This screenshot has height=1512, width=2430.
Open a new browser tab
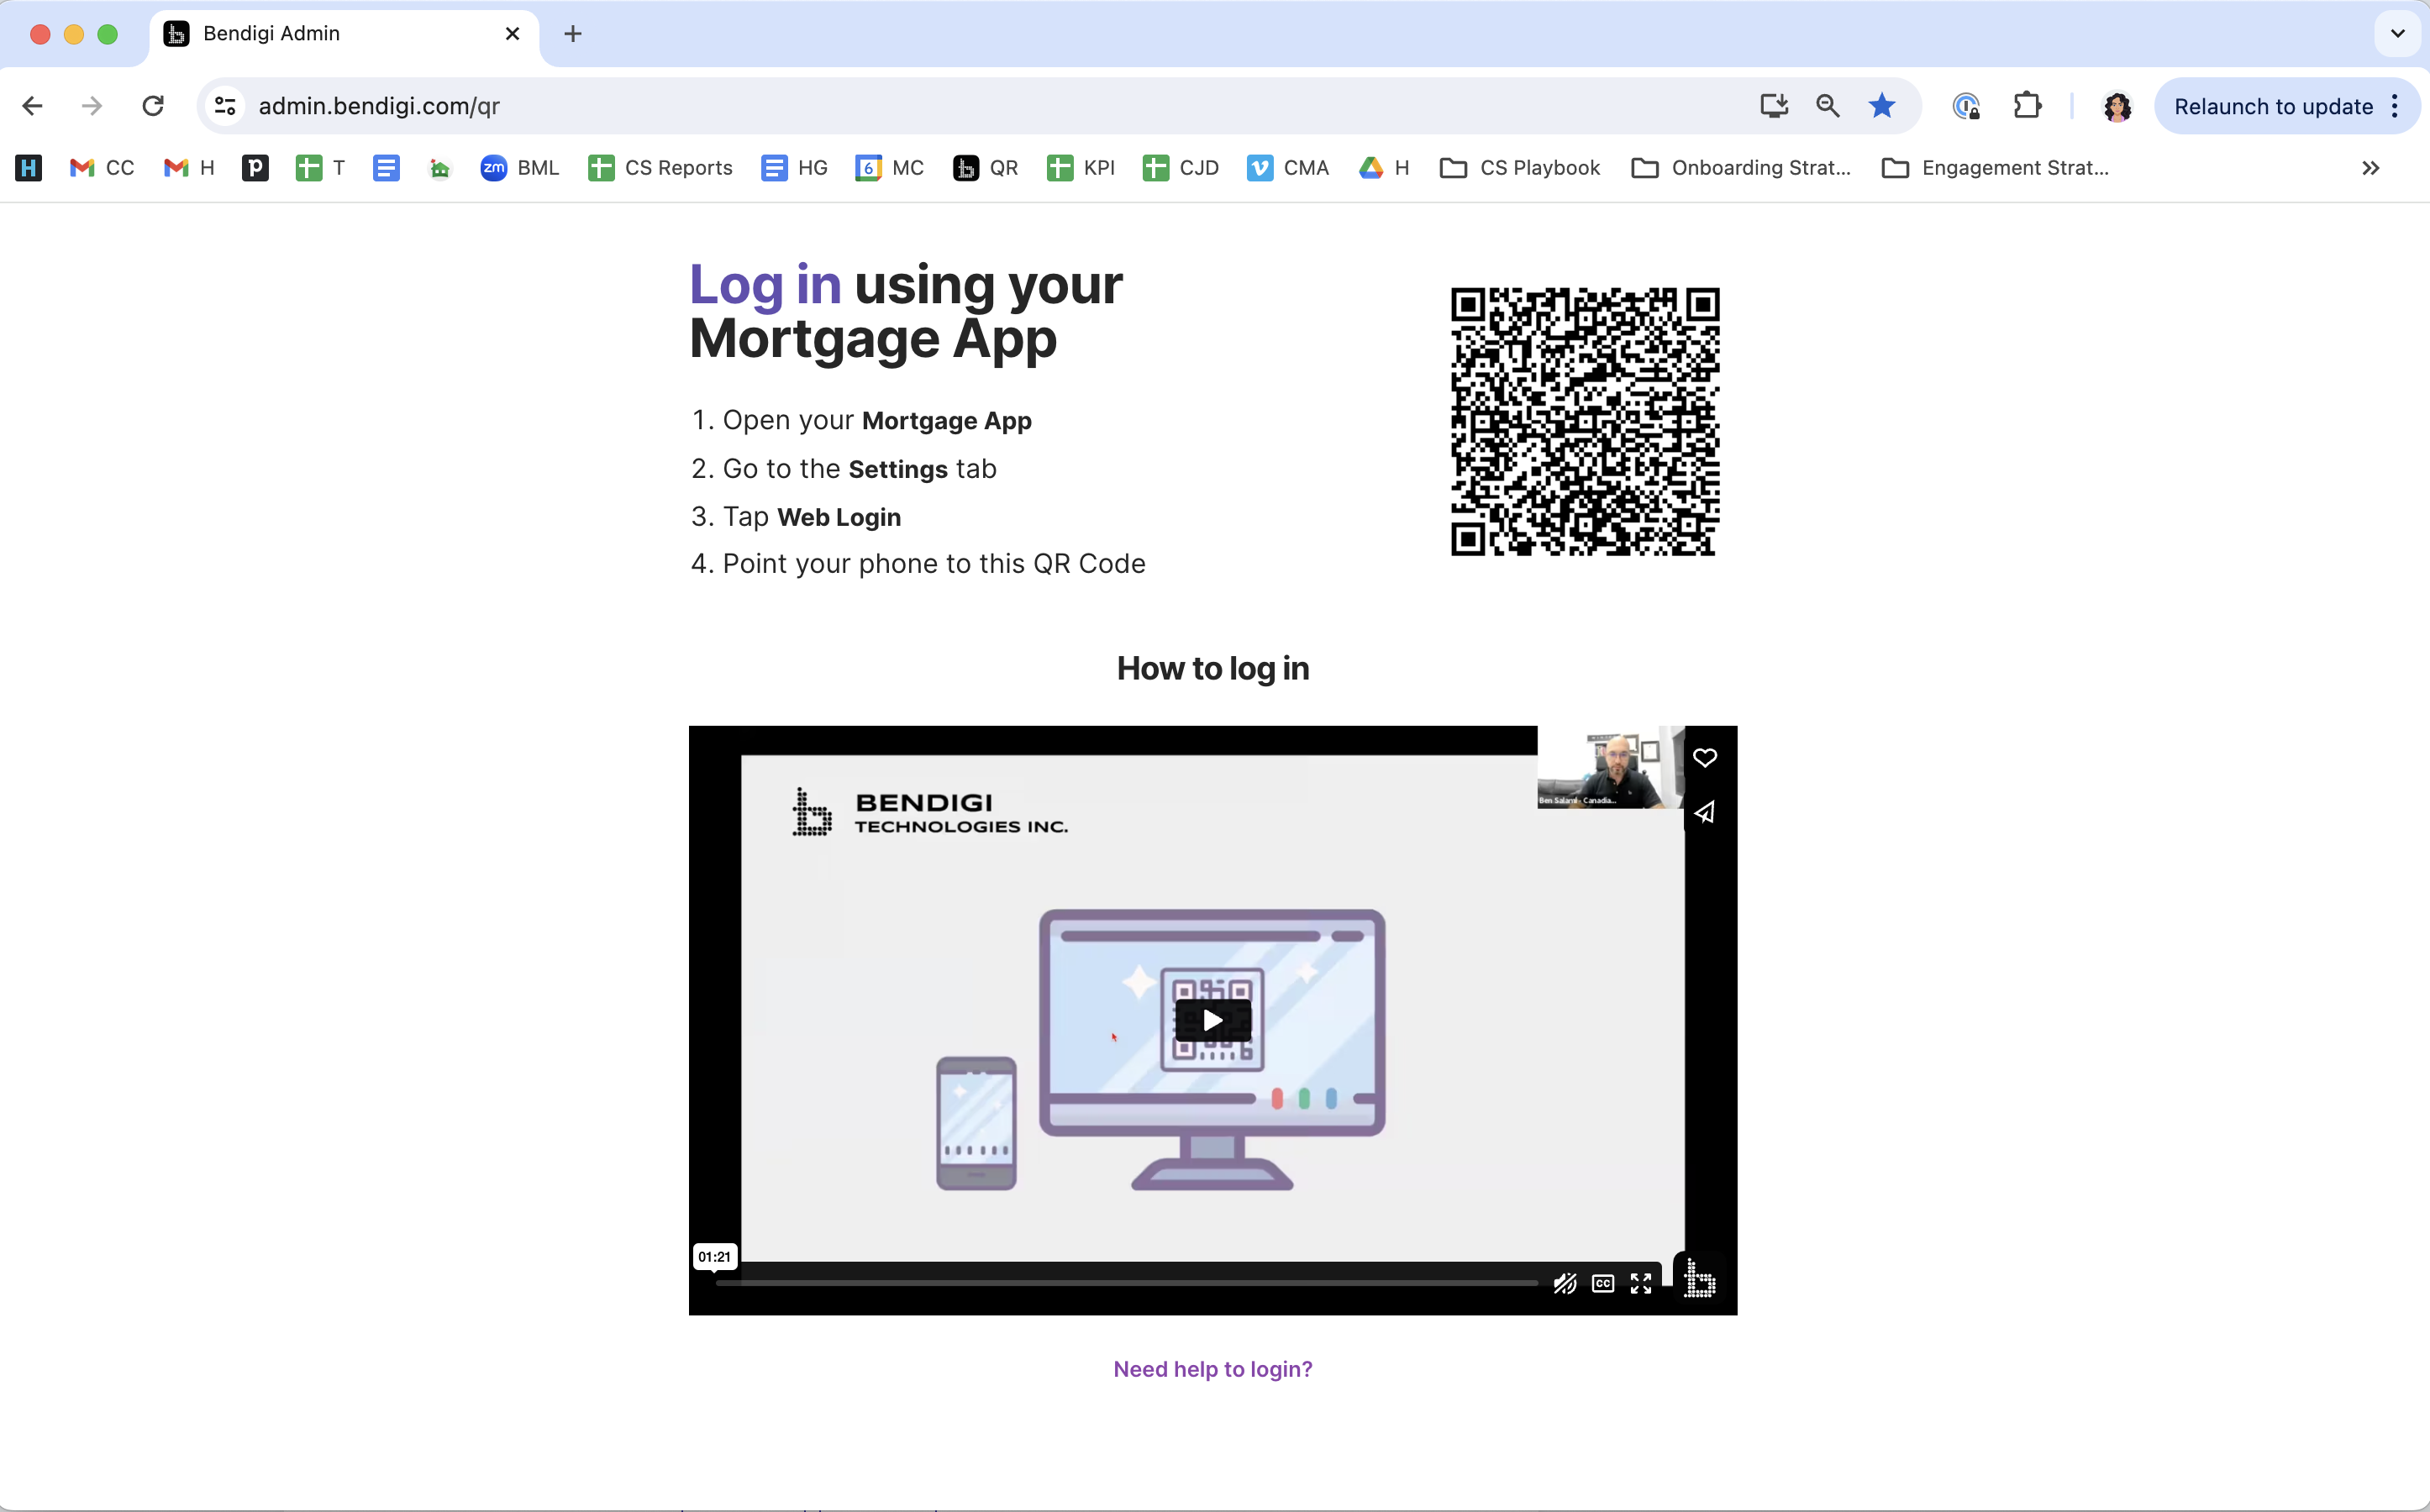click(573, 34)
